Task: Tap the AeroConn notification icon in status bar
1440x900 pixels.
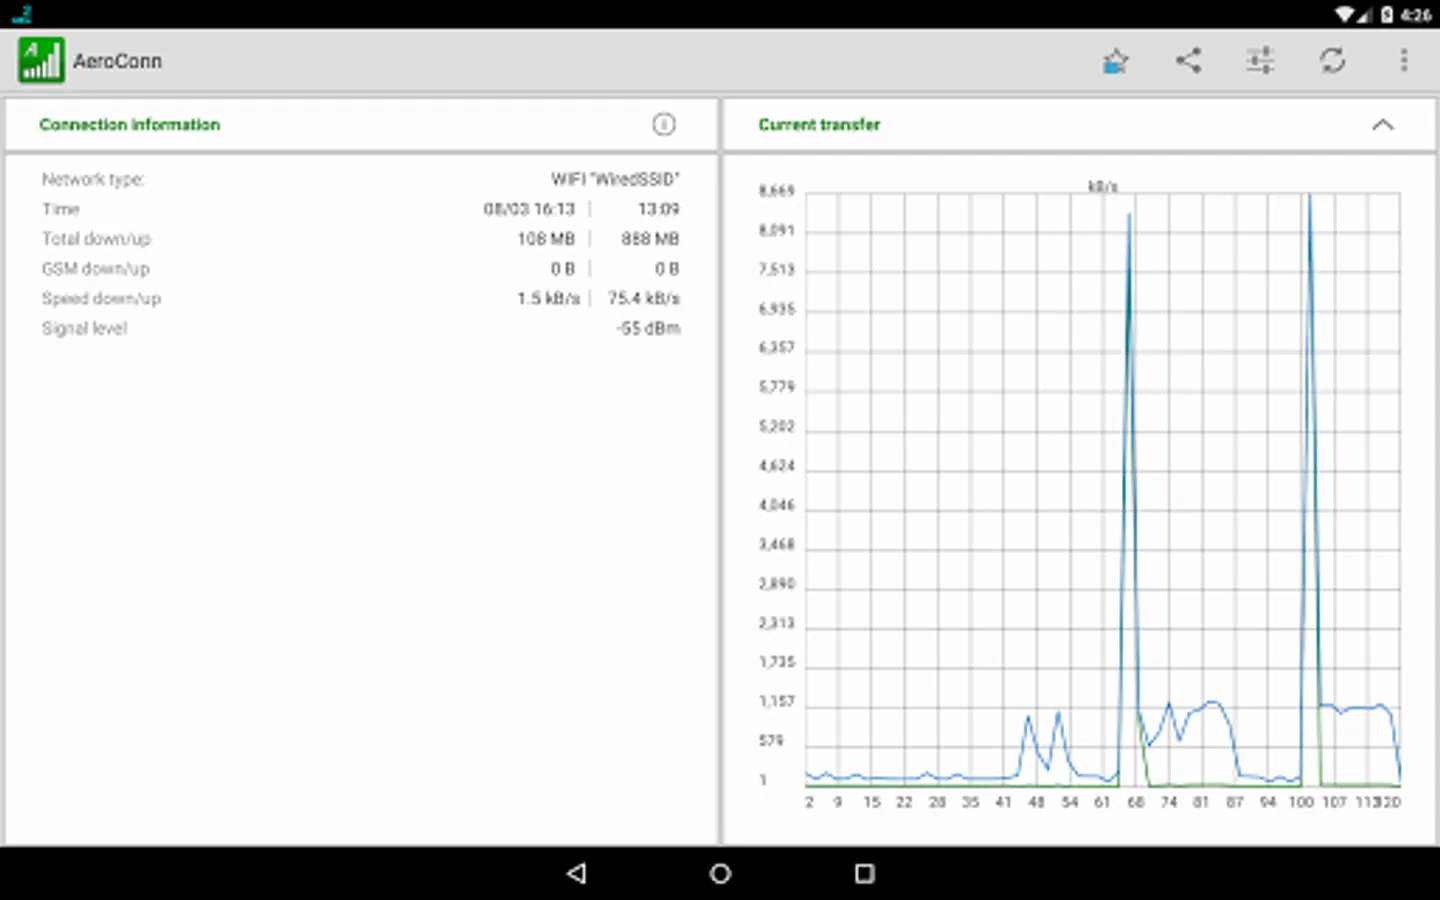Action: [x=19, y=14]
